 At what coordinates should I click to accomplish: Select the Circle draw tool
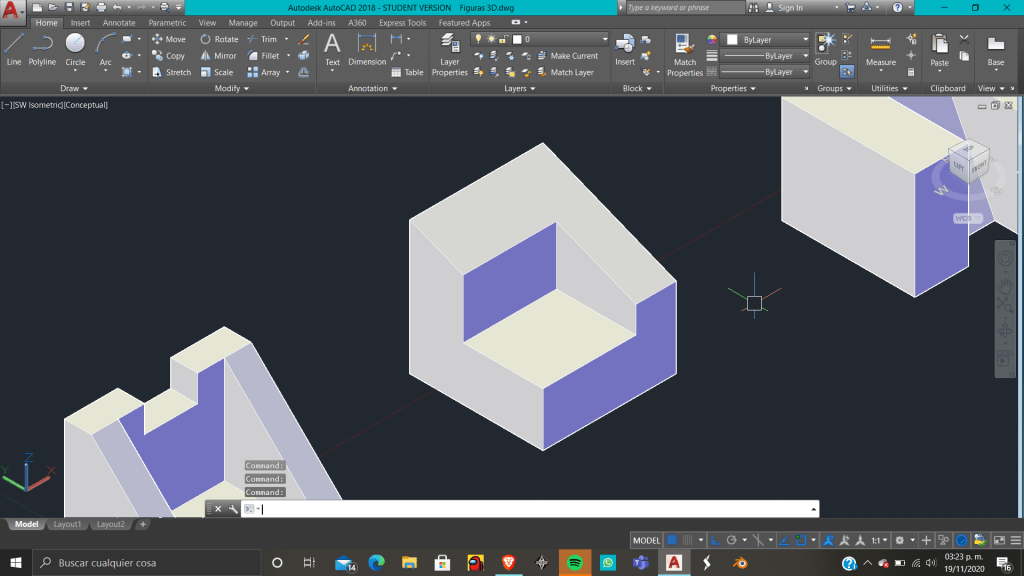tap(75, 48)
